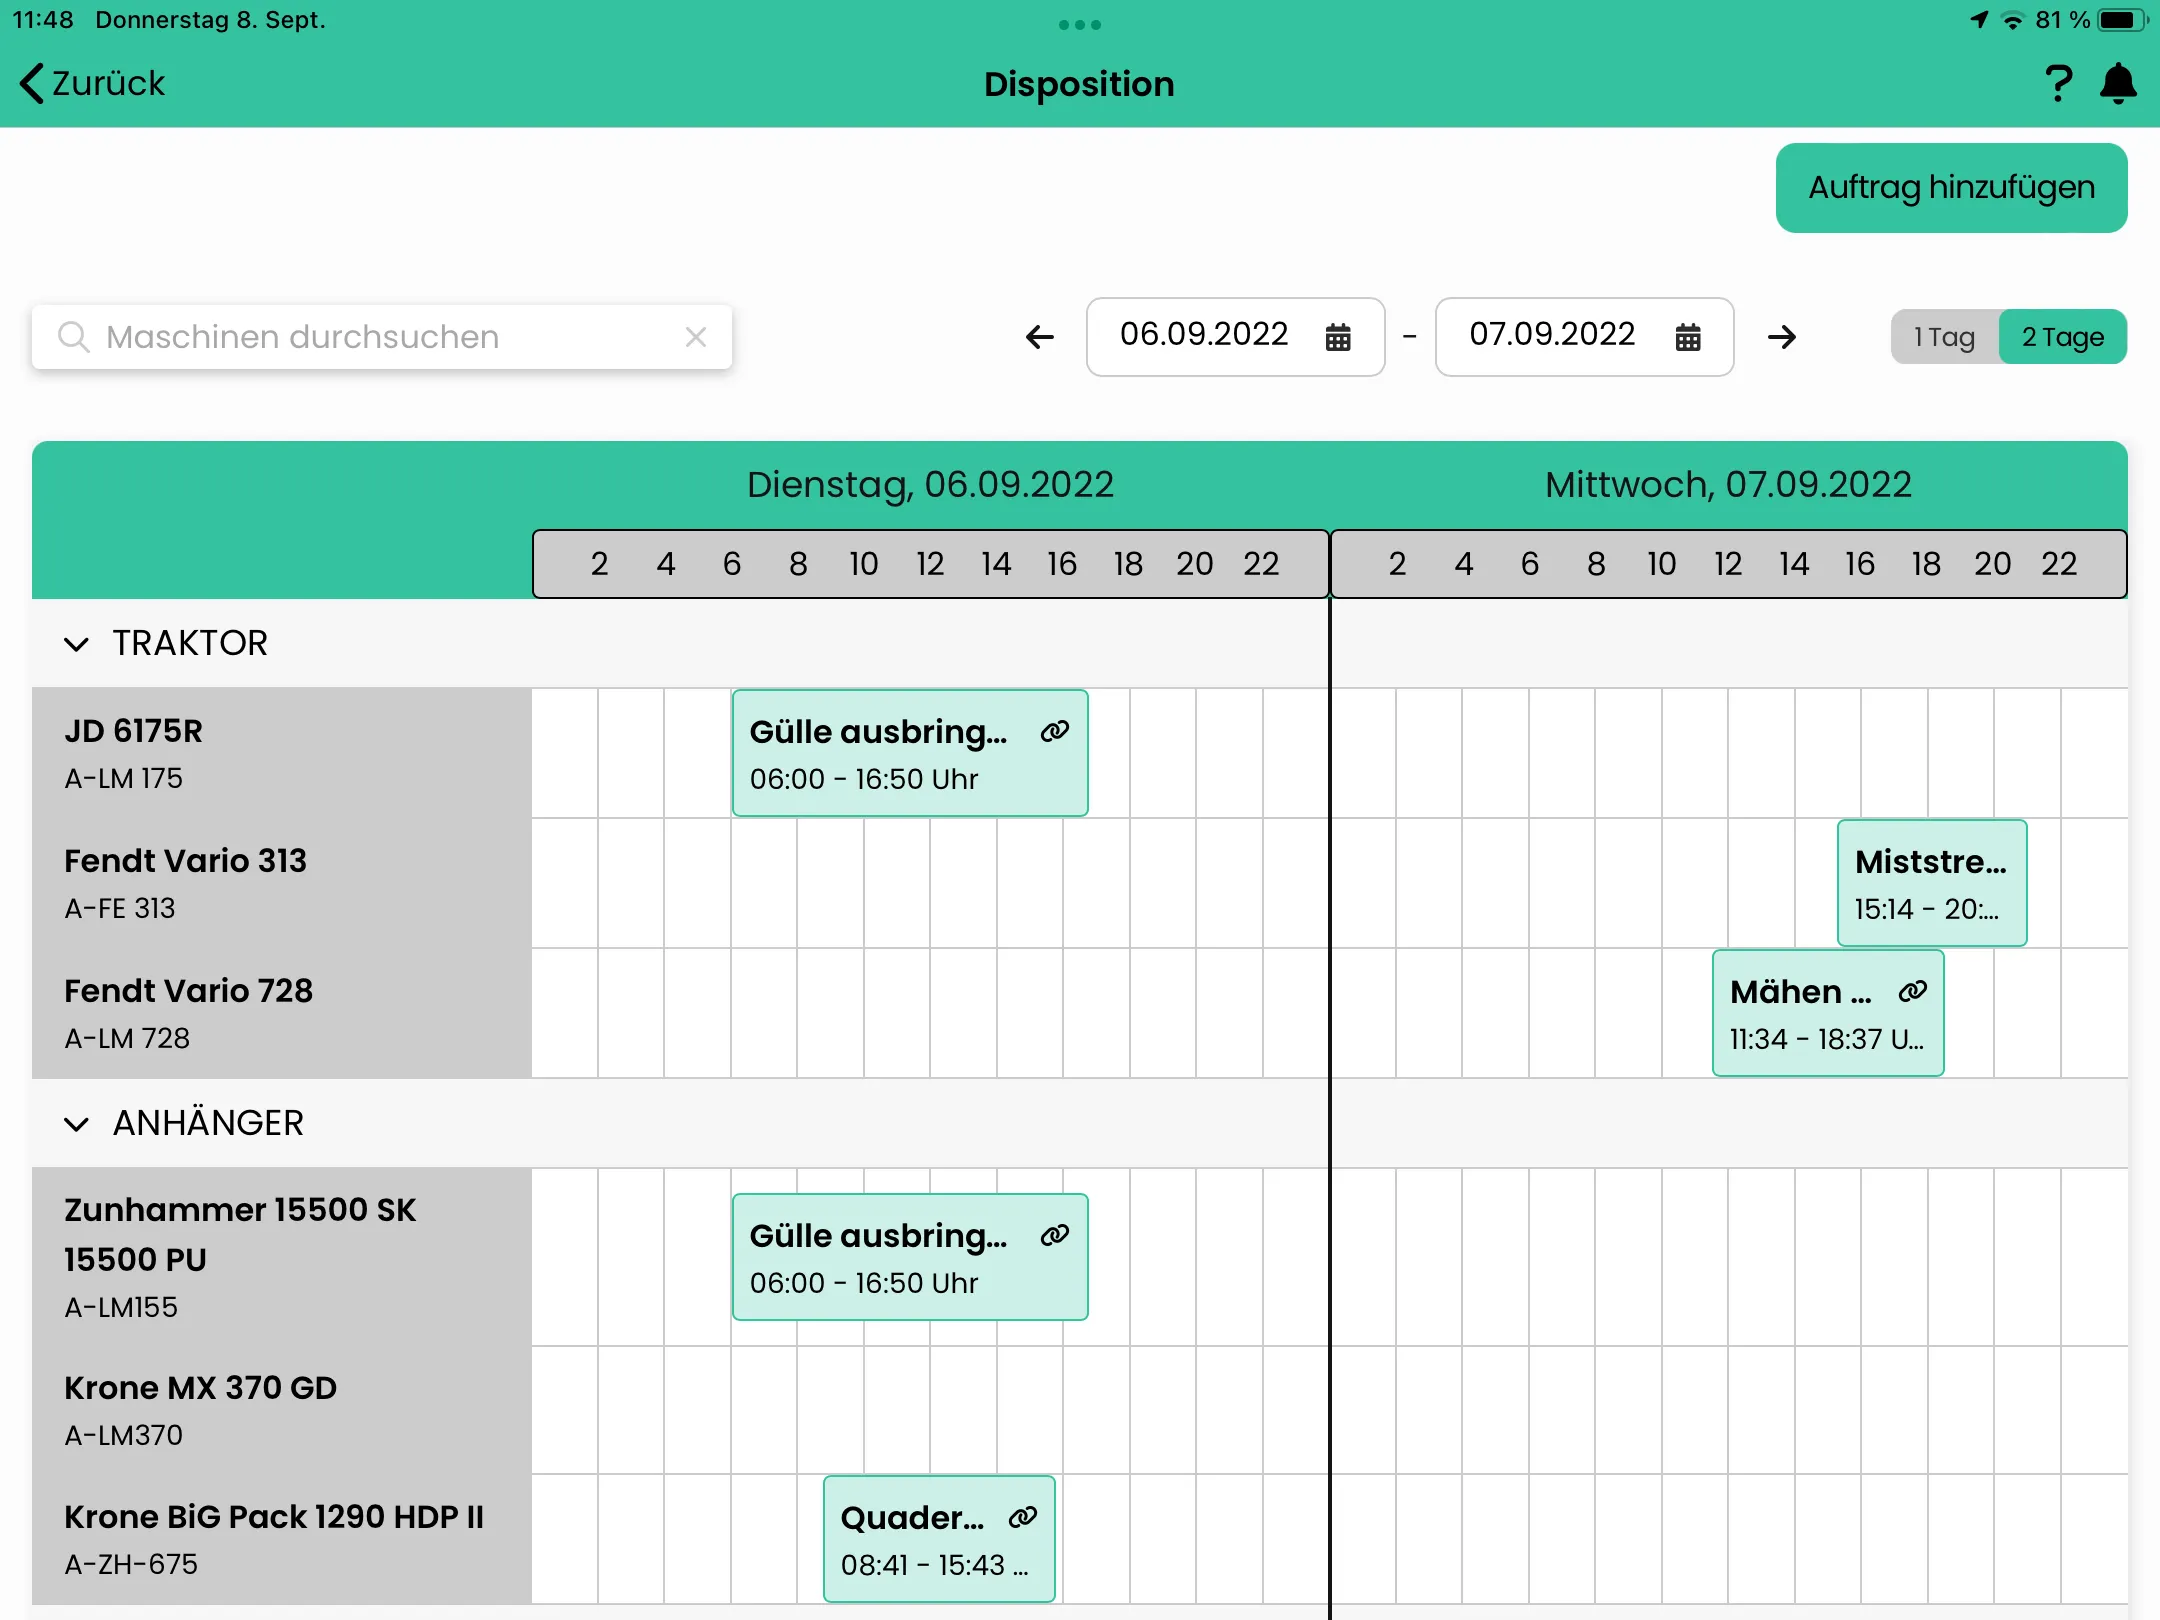Viewport: 2160px width, 1620px height.
Task: Open calendar picker for end date 07.09.2022
Action: pos(1687,337)
